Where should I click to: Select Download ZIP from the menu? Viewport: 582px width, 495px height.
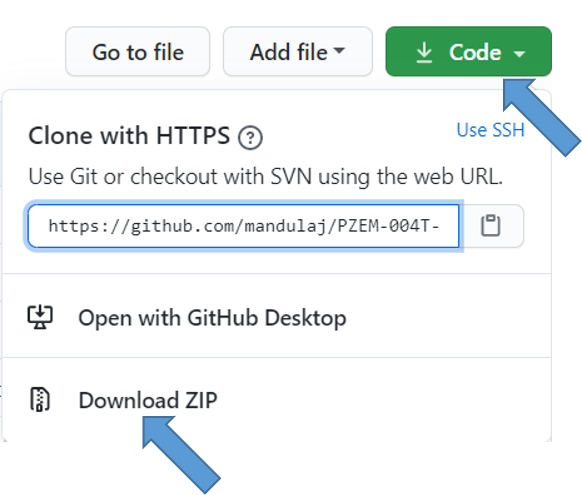(277, 400)
